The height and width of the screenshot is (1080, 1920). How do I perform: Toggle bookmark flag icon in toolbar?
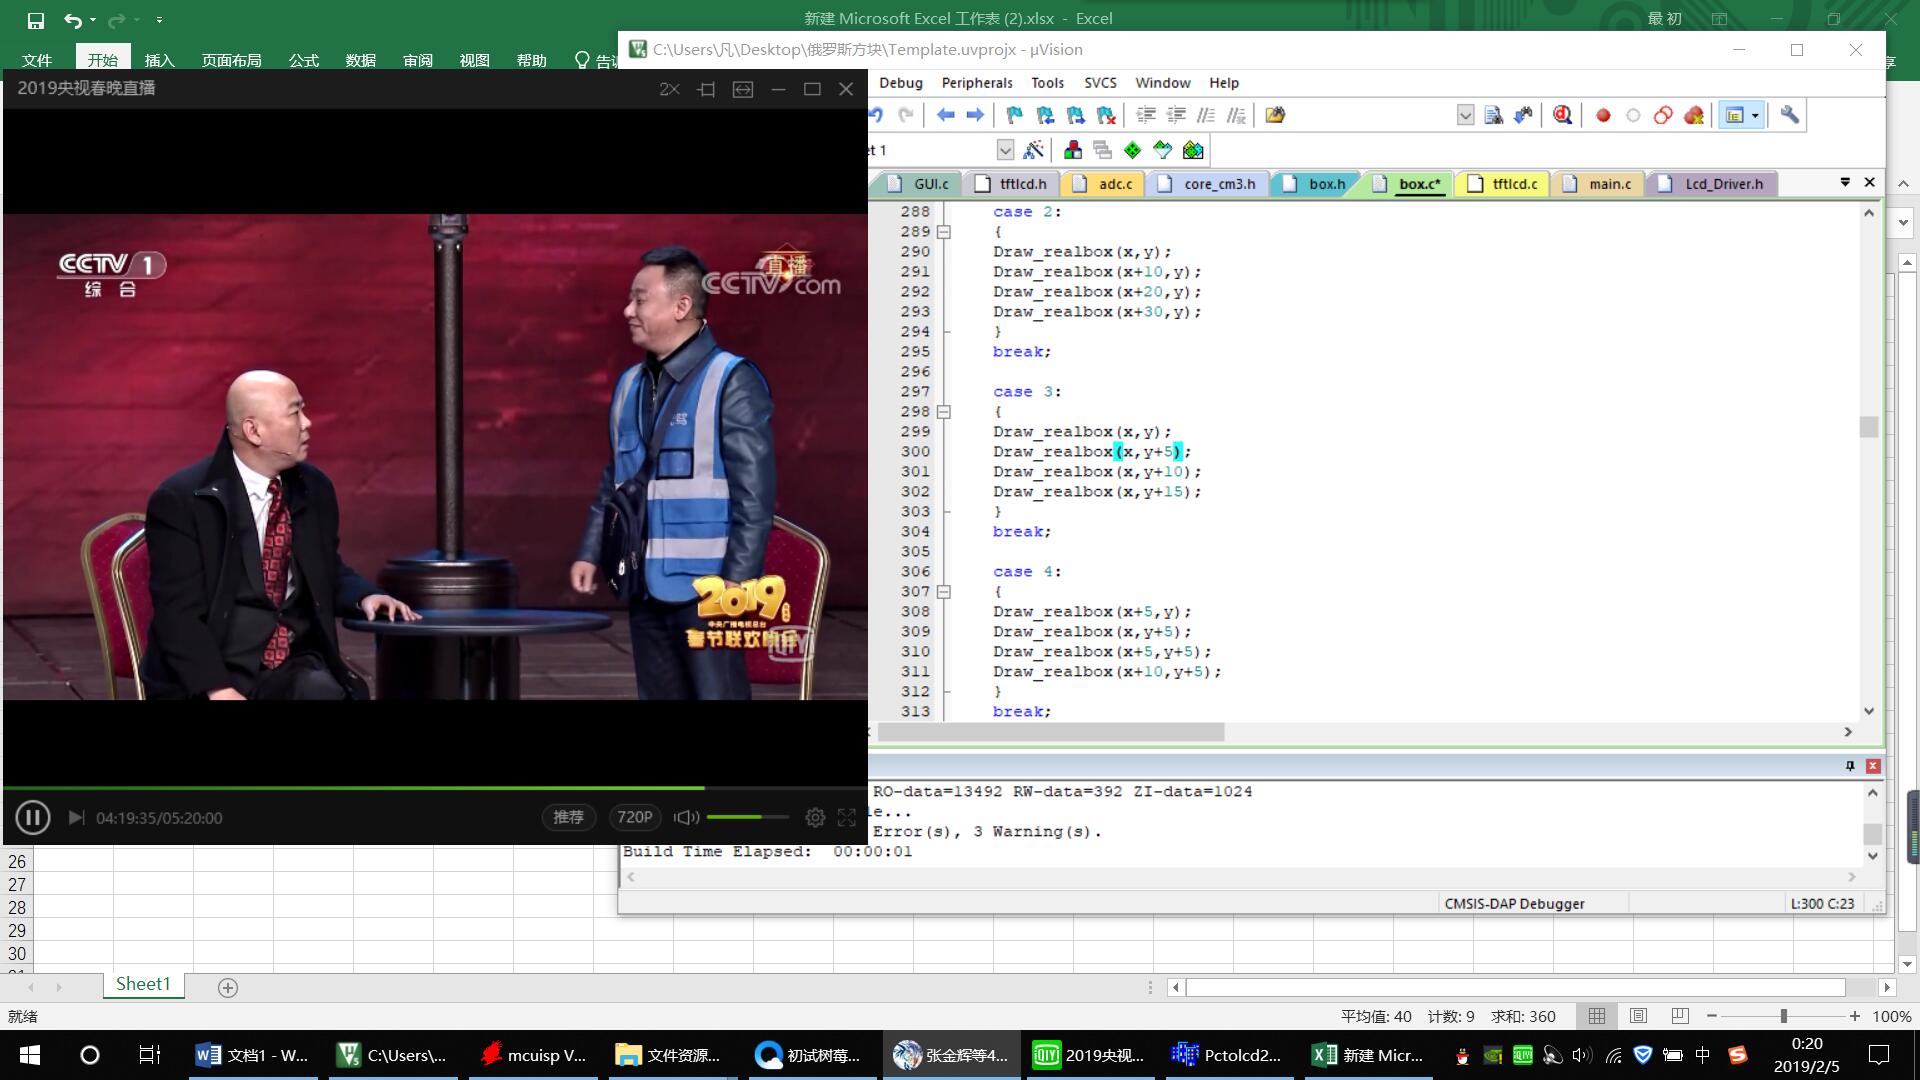click(1014, 115)
